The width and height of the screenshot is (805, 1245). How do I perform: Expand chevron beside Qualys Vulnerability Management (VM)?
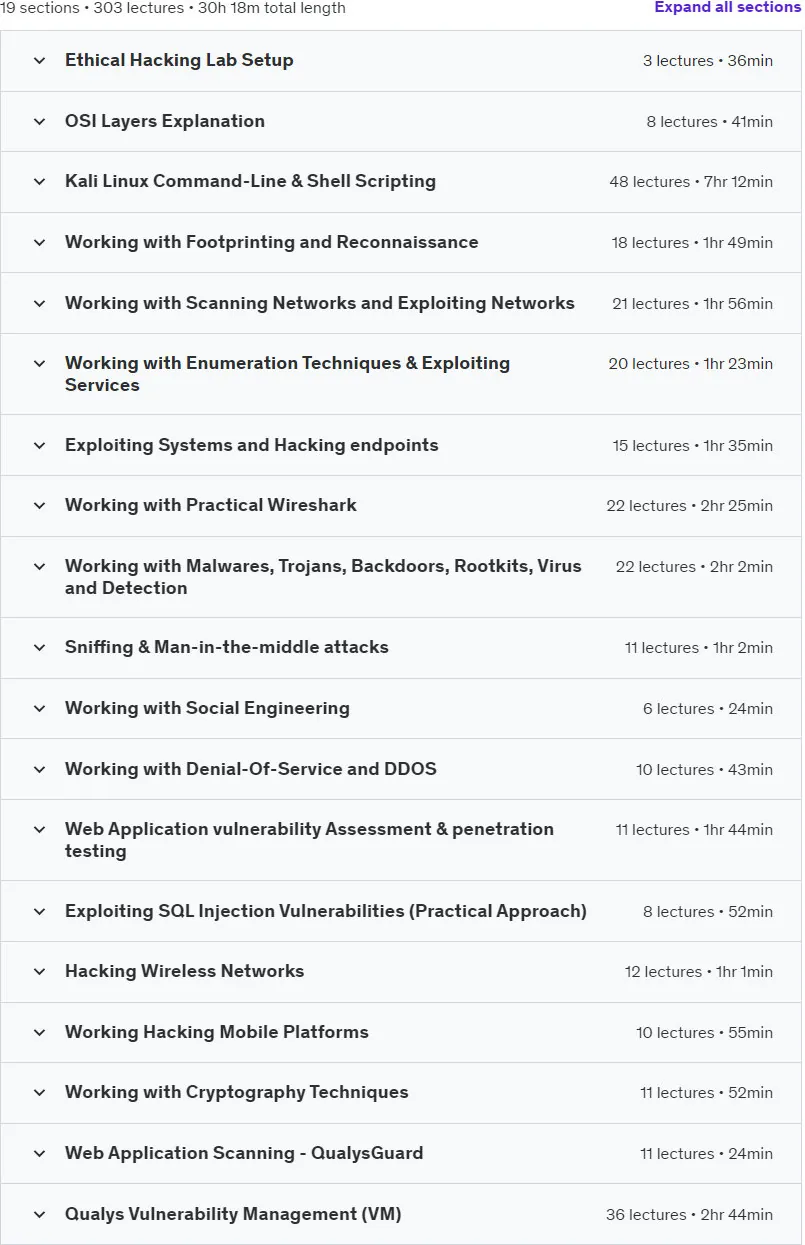pyautogui.click(x=40, y=1215)
